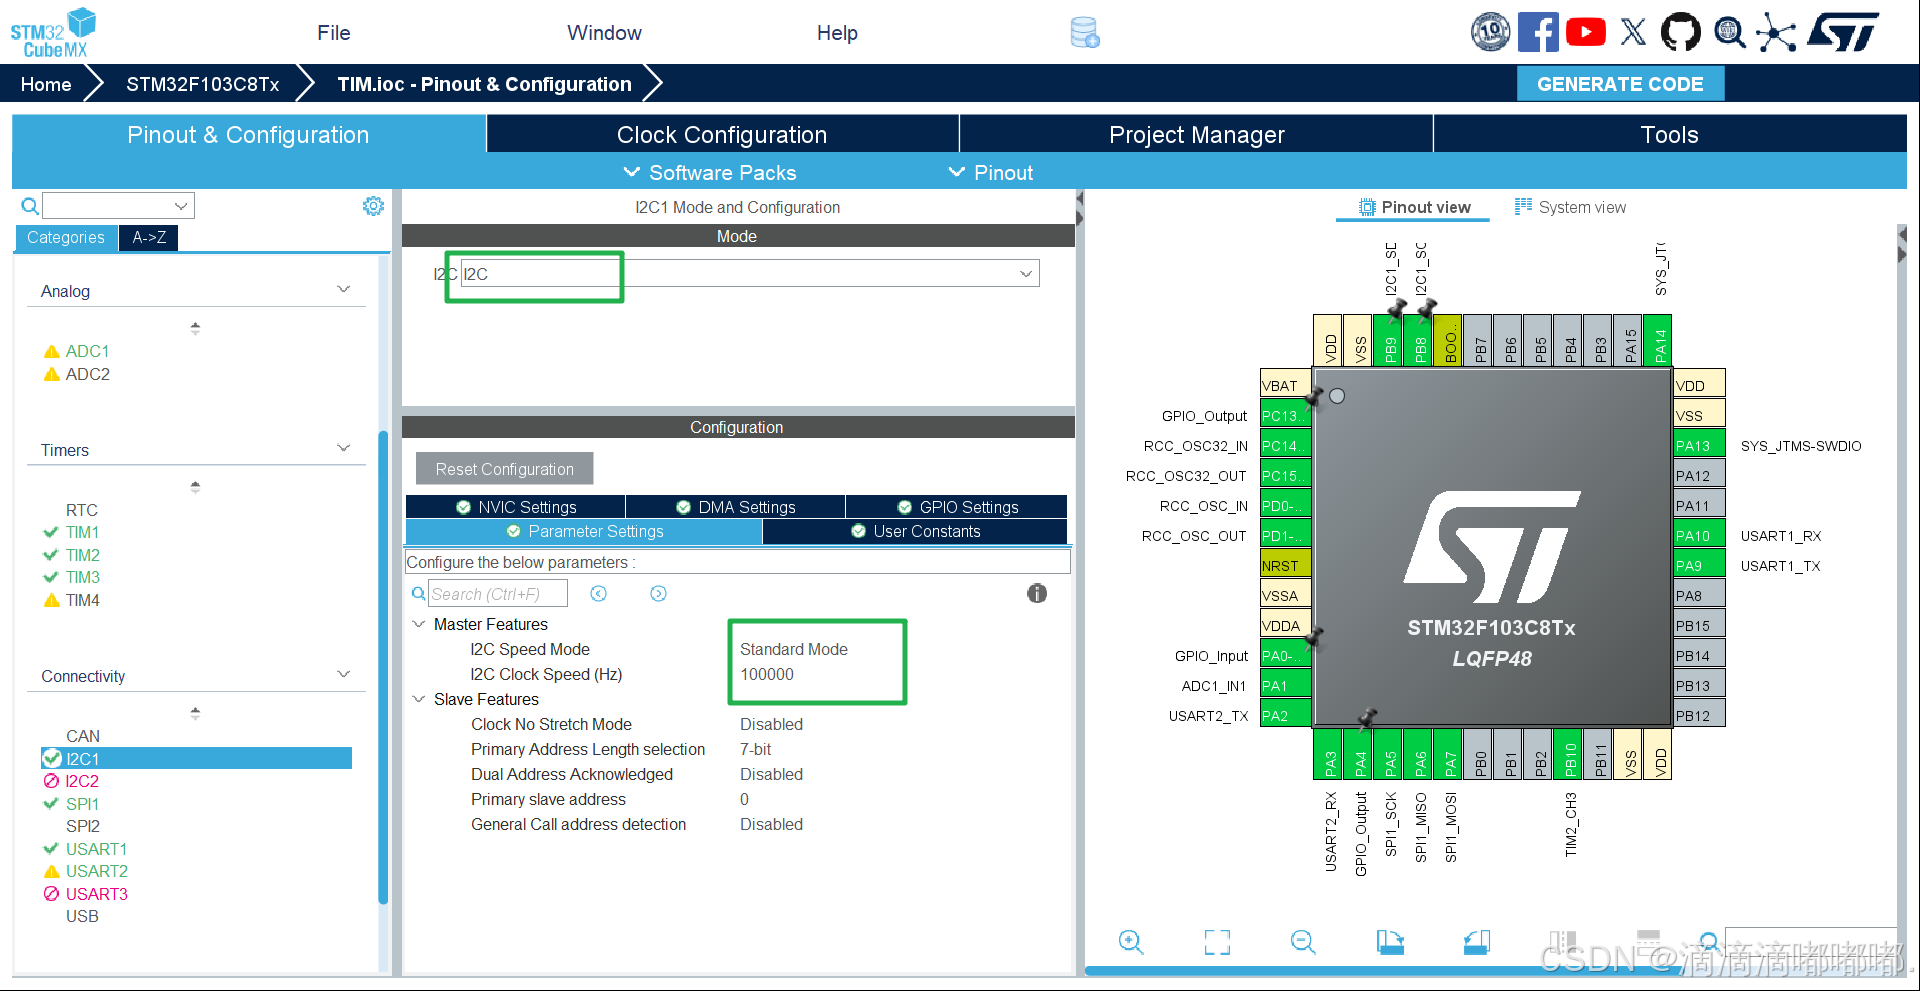Click the parameter search magnifier icon

(x=418, y=594)
